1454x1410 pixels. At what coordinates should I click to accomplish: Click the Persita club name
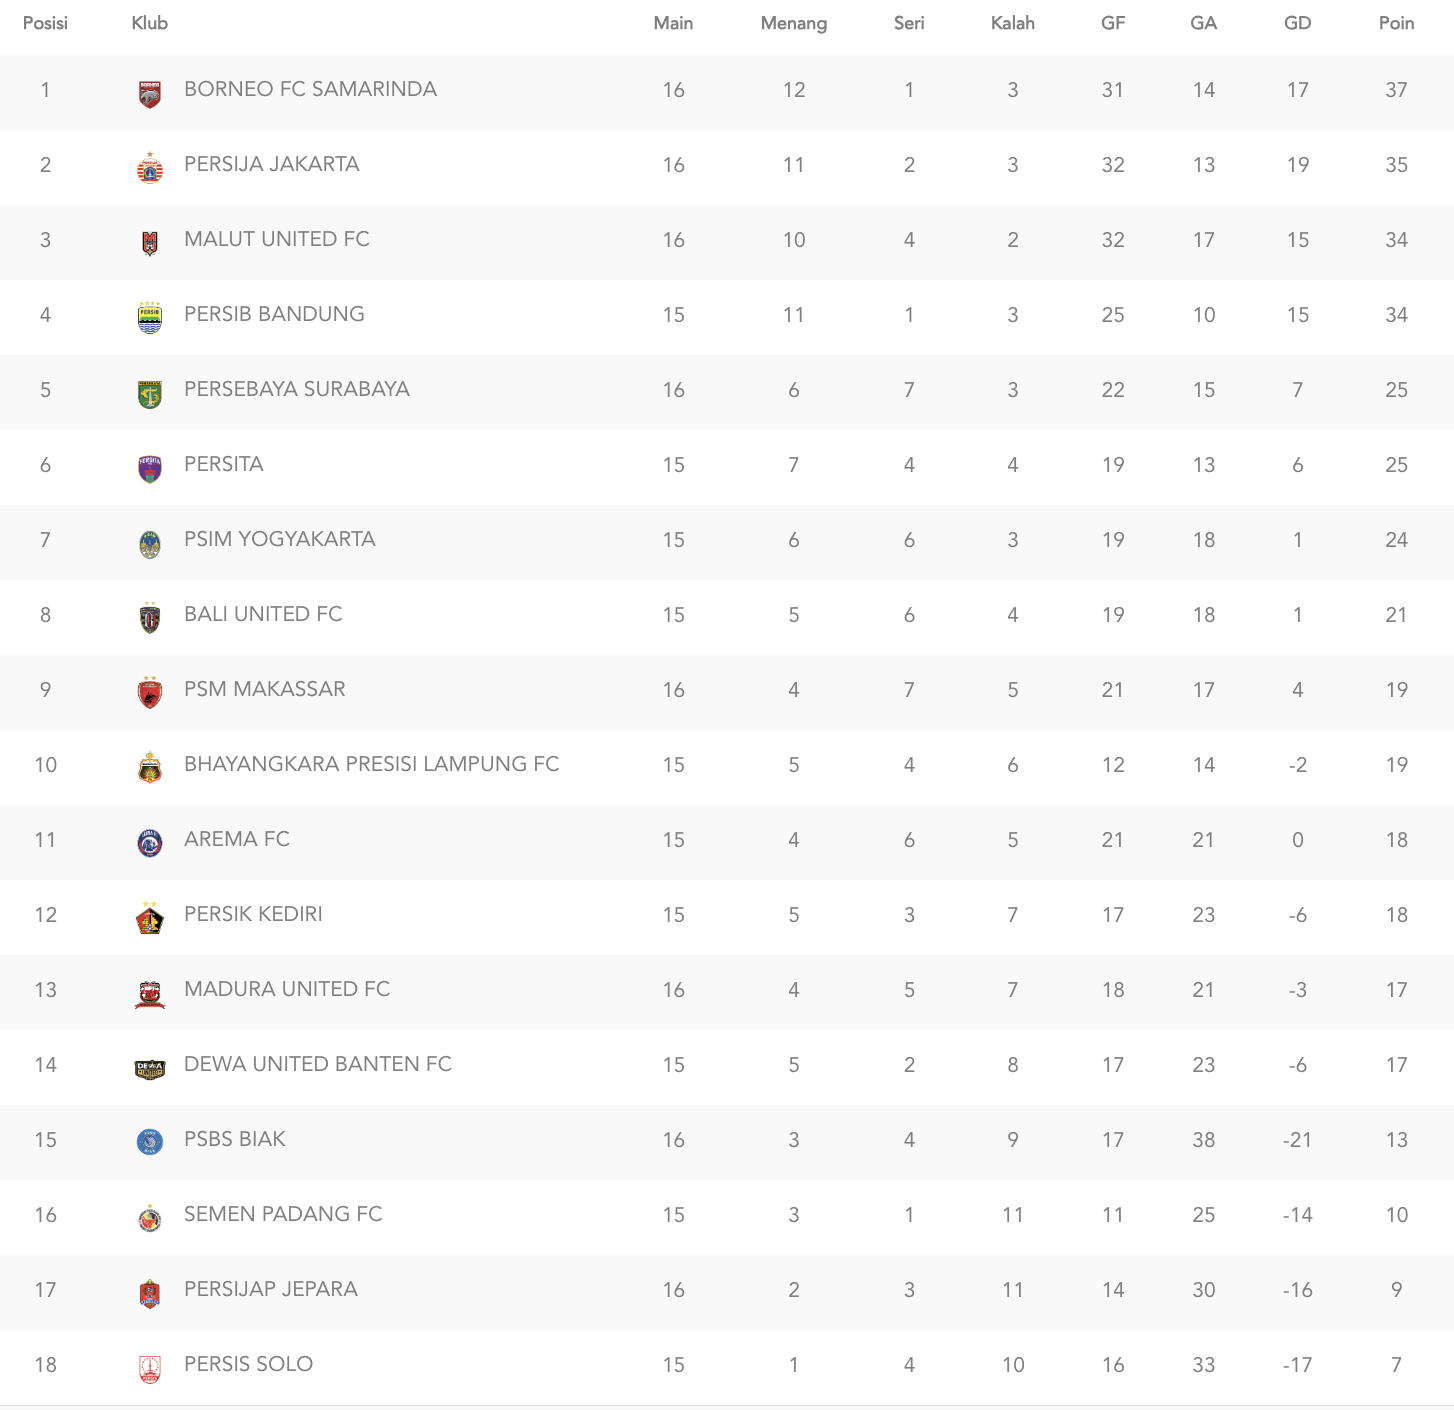tap(223, 464)
